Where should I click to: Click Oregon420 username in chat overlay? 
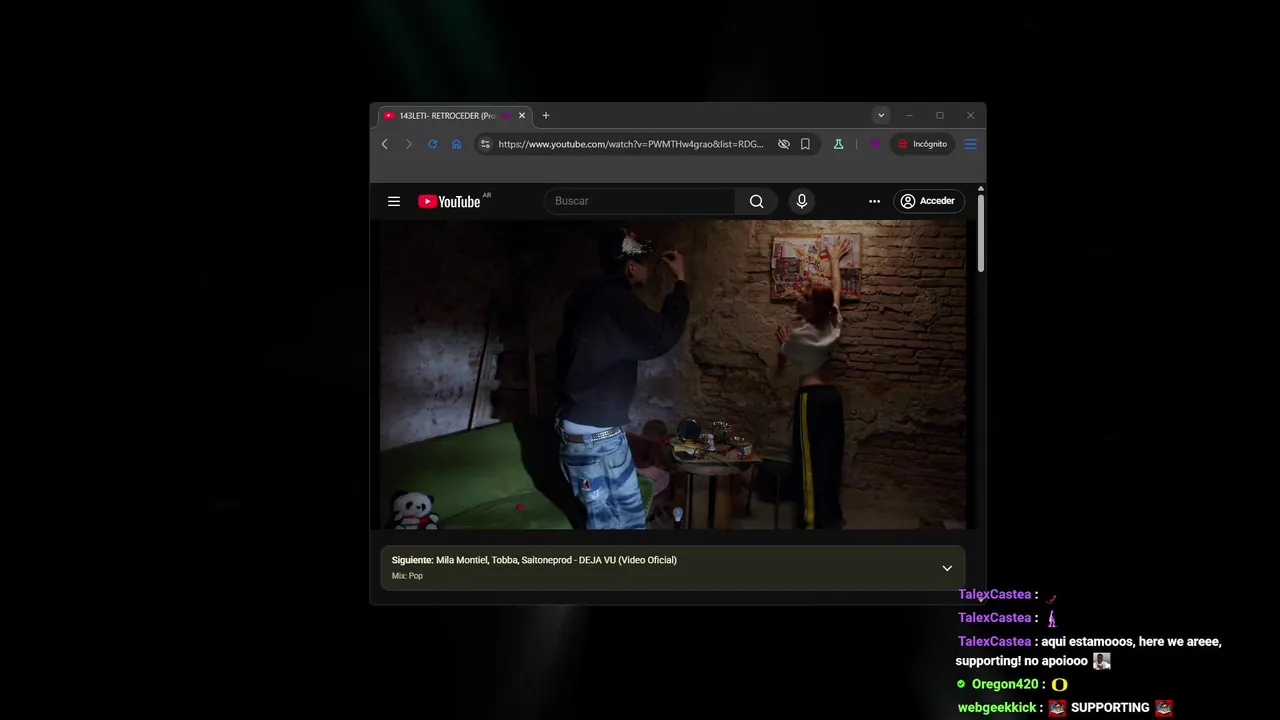(1005, 684)
